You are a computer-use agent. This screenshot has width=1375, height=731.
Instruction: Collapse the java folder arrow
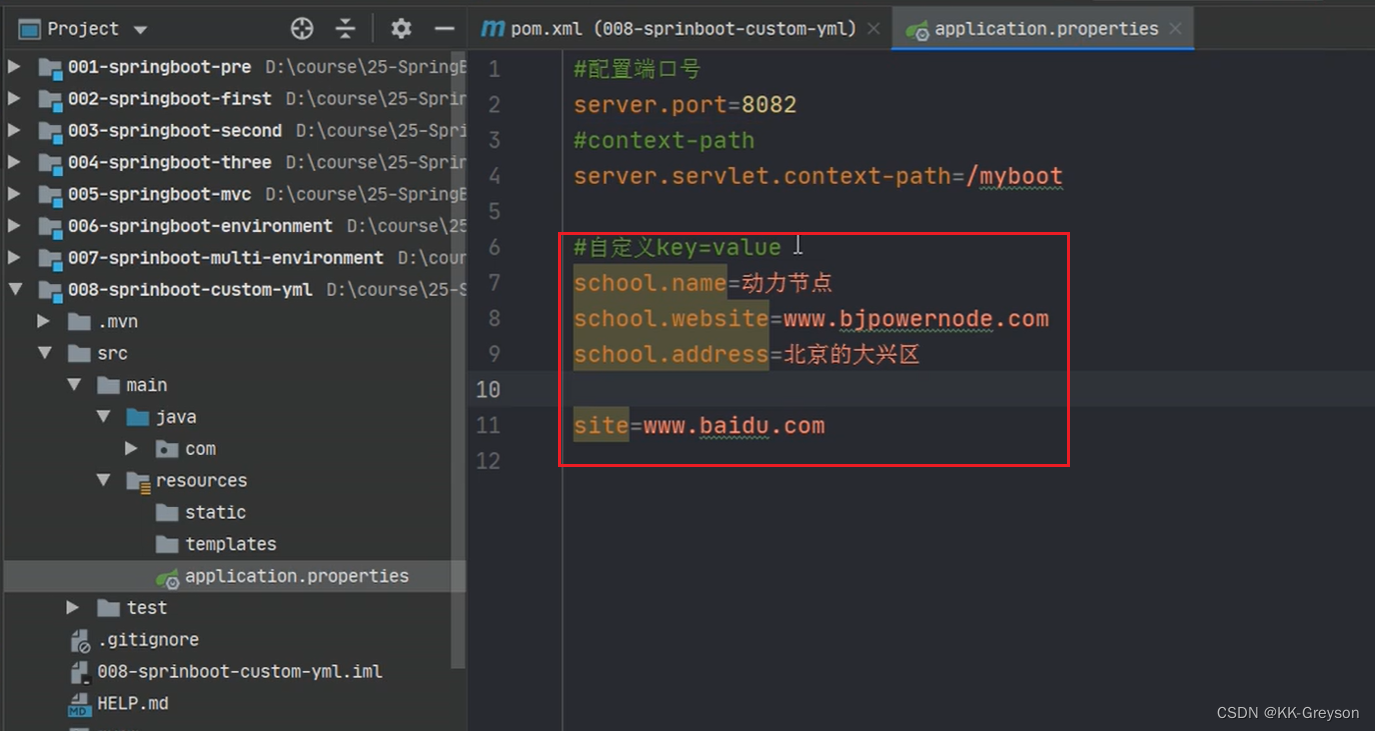[x=103, y=417]
